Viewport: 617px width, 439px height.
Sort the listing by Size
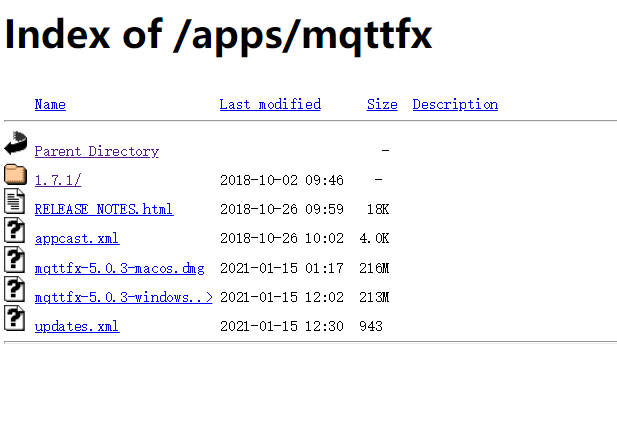coord(382,105)
